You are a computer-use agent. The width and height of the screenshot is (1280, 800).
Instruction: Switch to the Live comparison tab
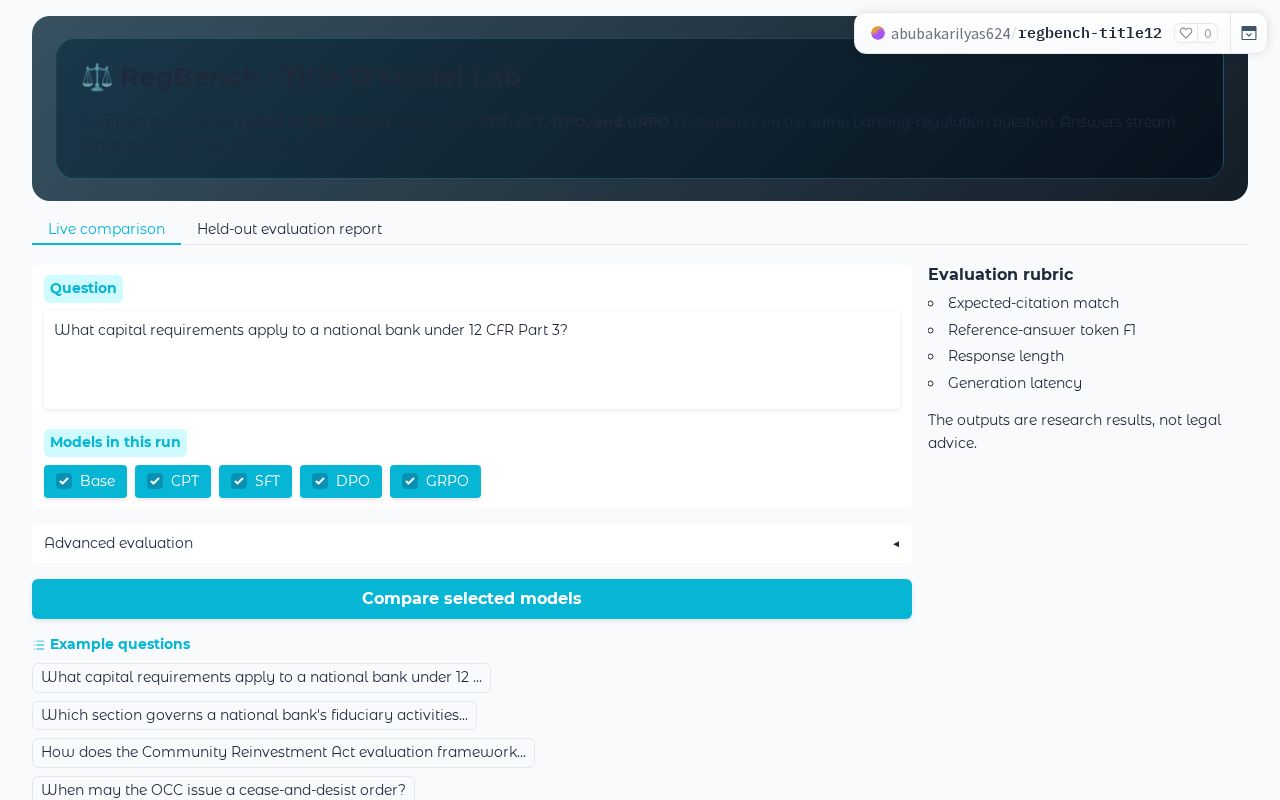click(x=106, y=229)
